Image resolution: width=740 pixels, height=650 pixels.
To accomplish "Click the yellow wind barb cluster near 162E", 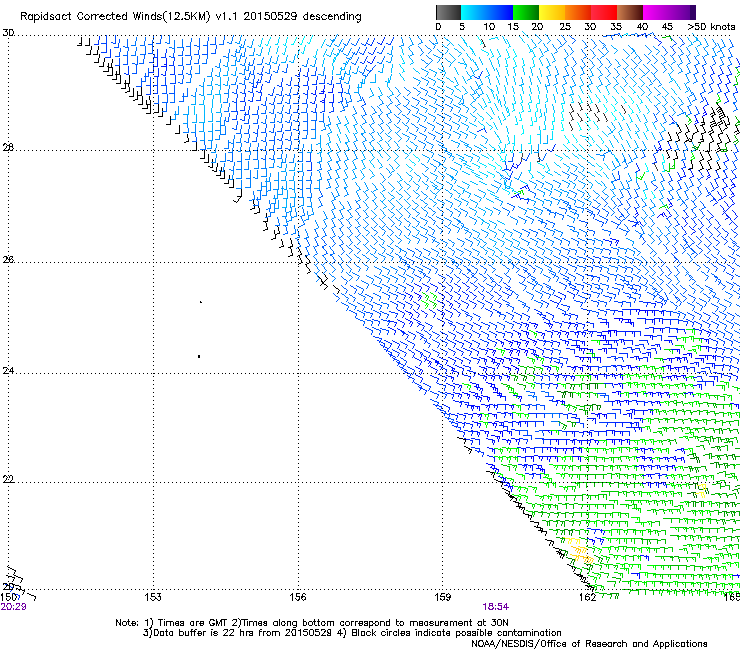I will point(579,550).
